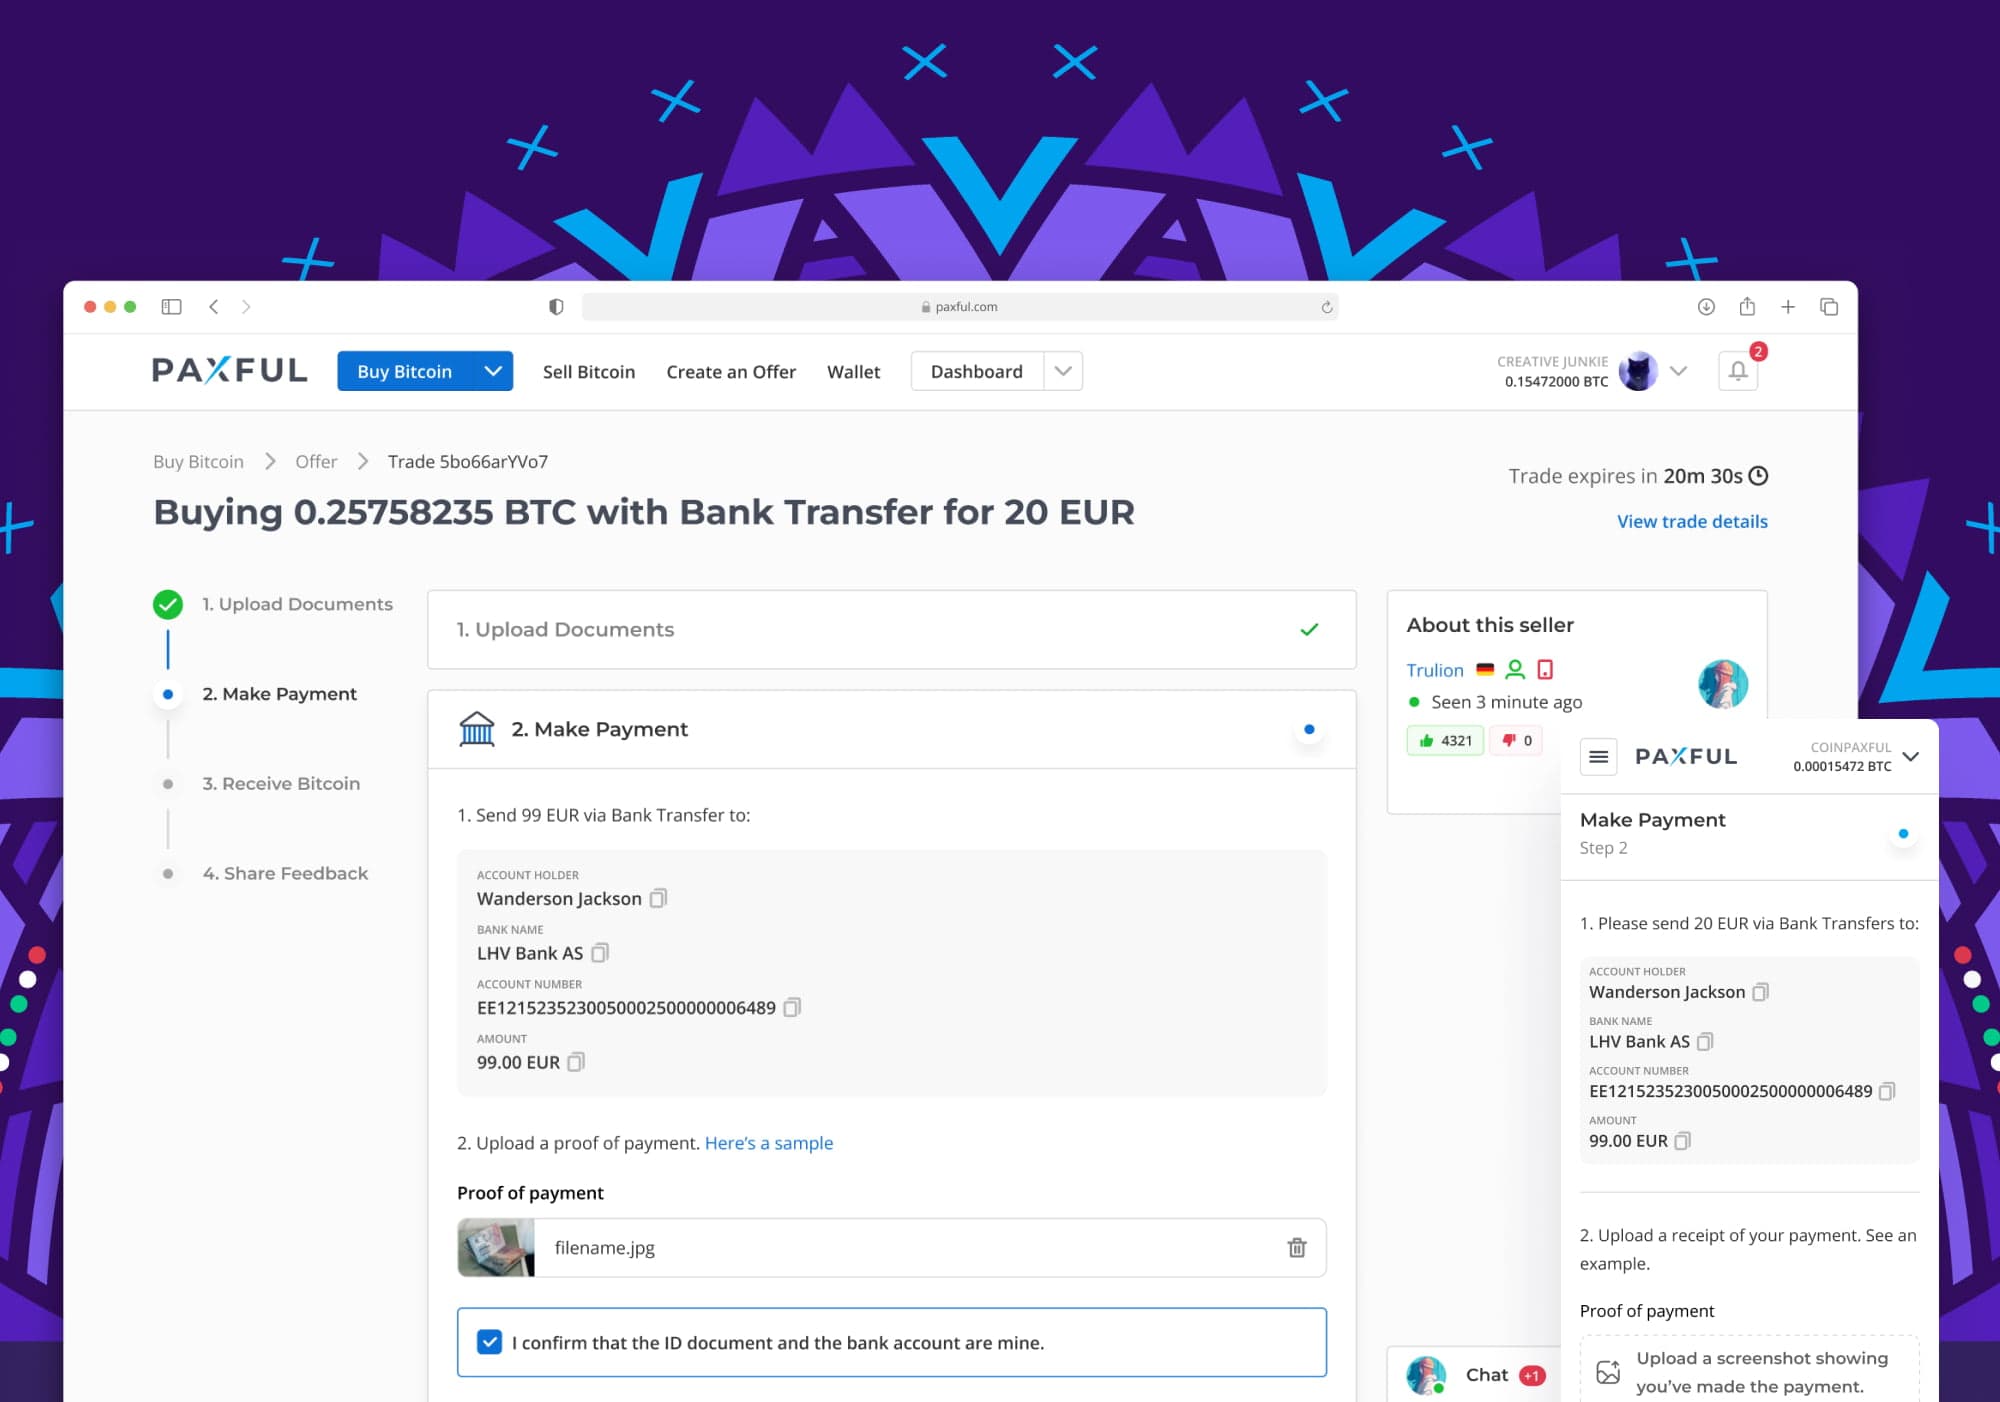Select Sell Bitcoin in the navigation
Image resolution: width=2000 pixels, height=1402 pixels.
pyautogui.click(x=589, y=371)
